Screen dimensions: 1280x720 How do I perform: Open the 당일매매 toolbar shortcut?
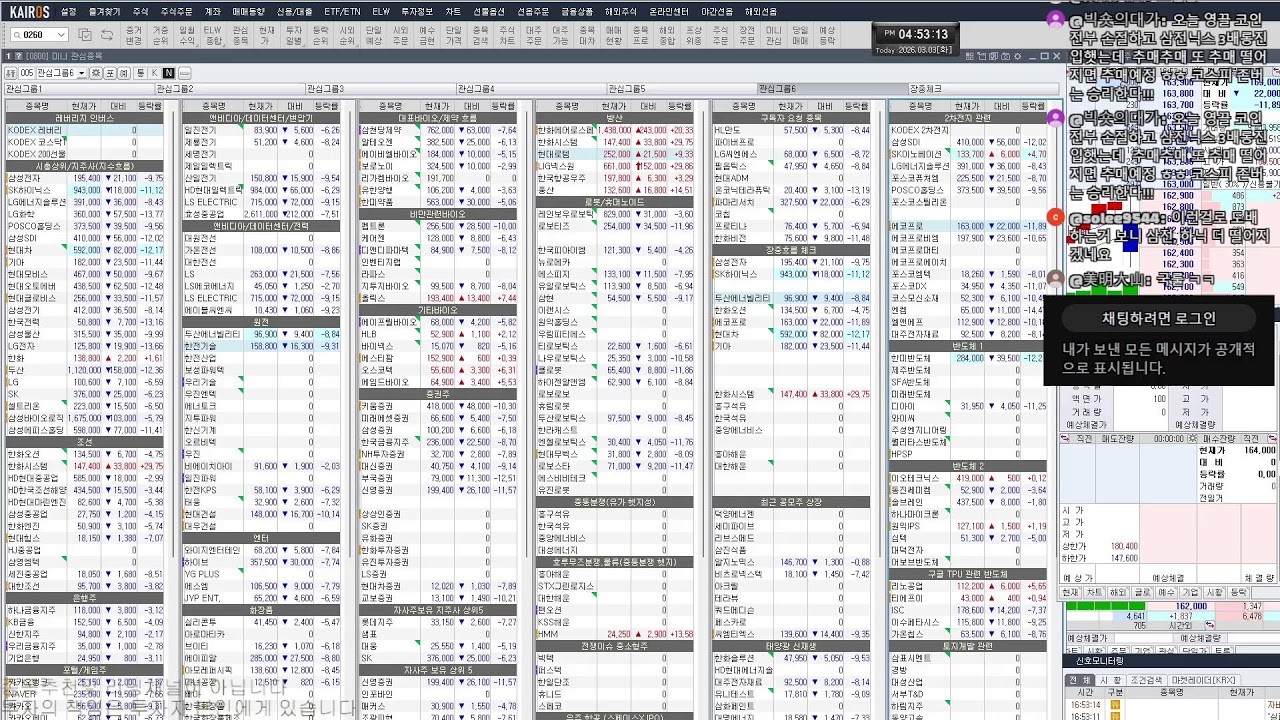pyautogui.click(x=800, y=36)
